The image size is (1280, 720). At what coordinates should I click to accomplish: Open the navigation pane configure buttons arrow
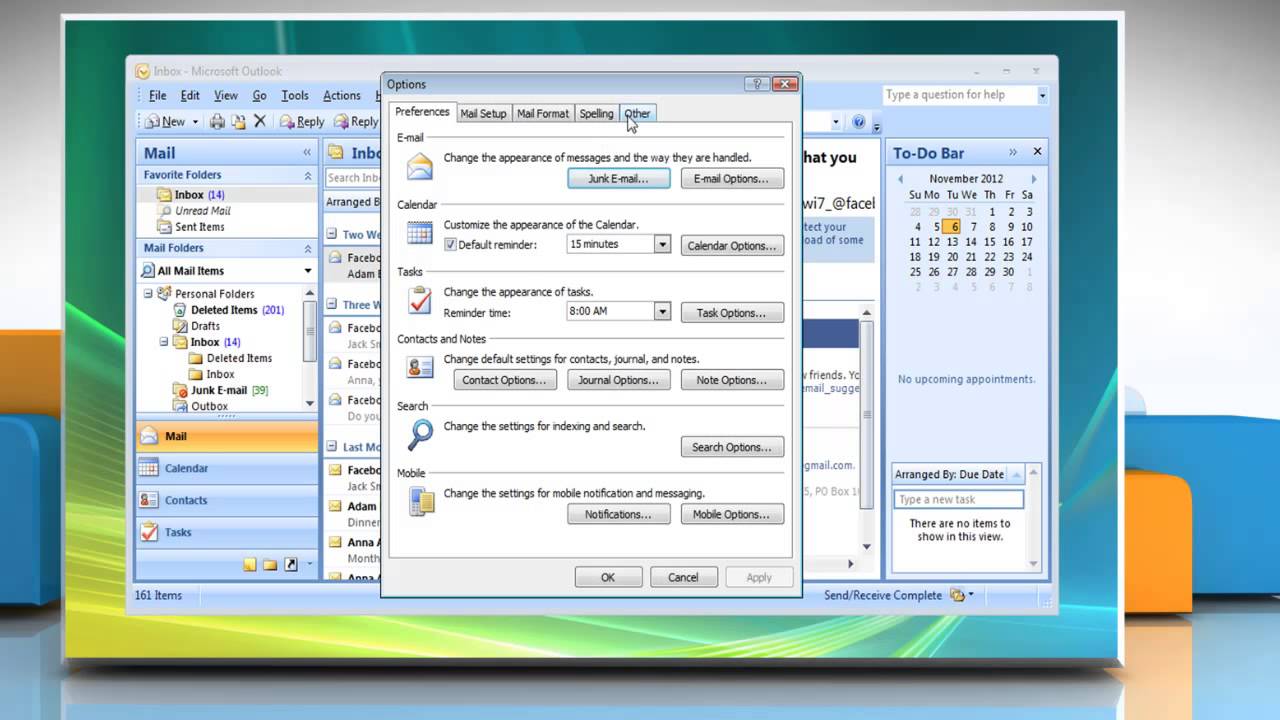309,564
